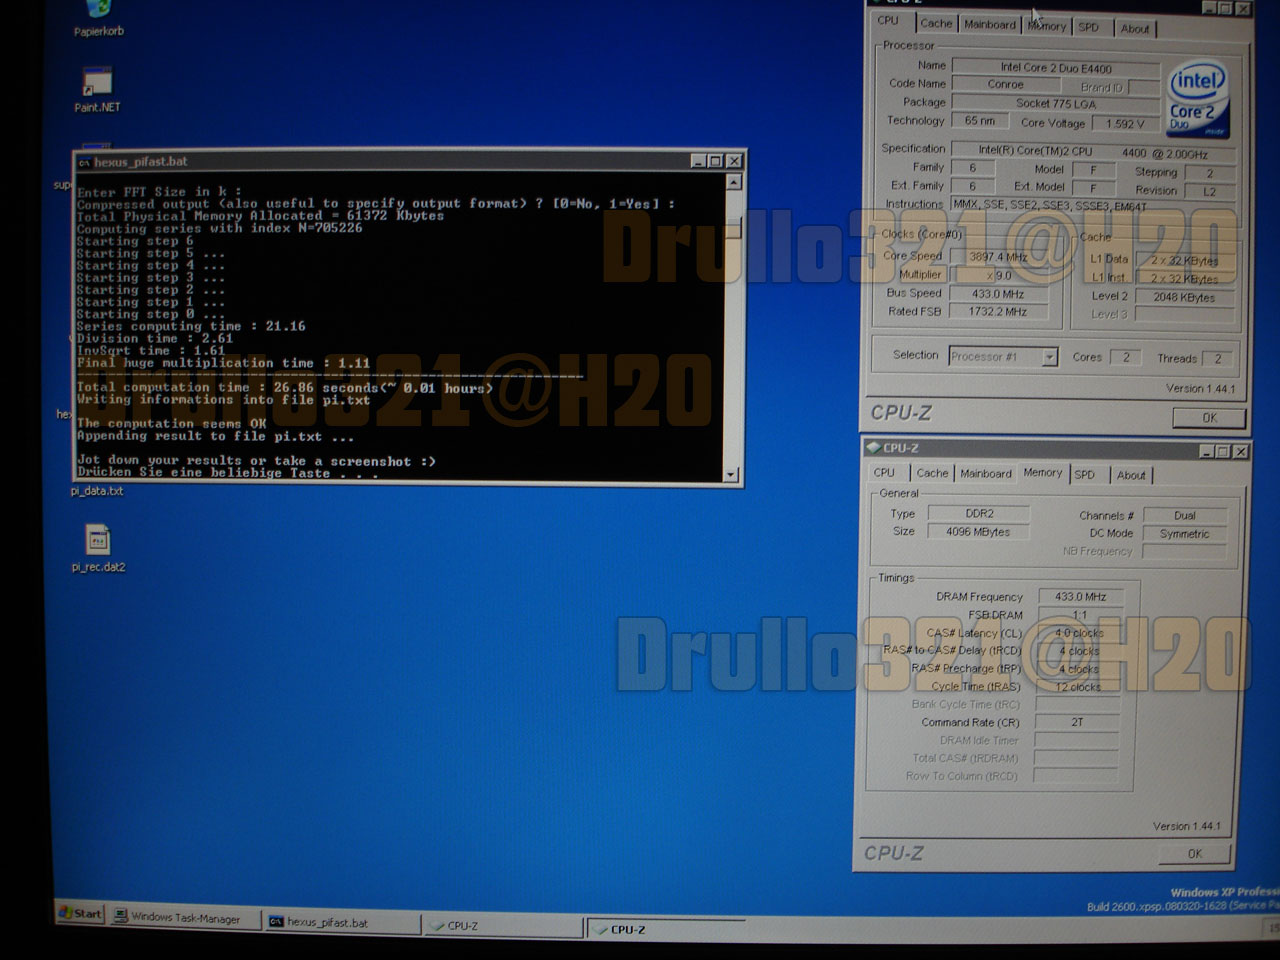Click the Cycle Time (tRAS) value 12 clocks

pos(1078,687)
